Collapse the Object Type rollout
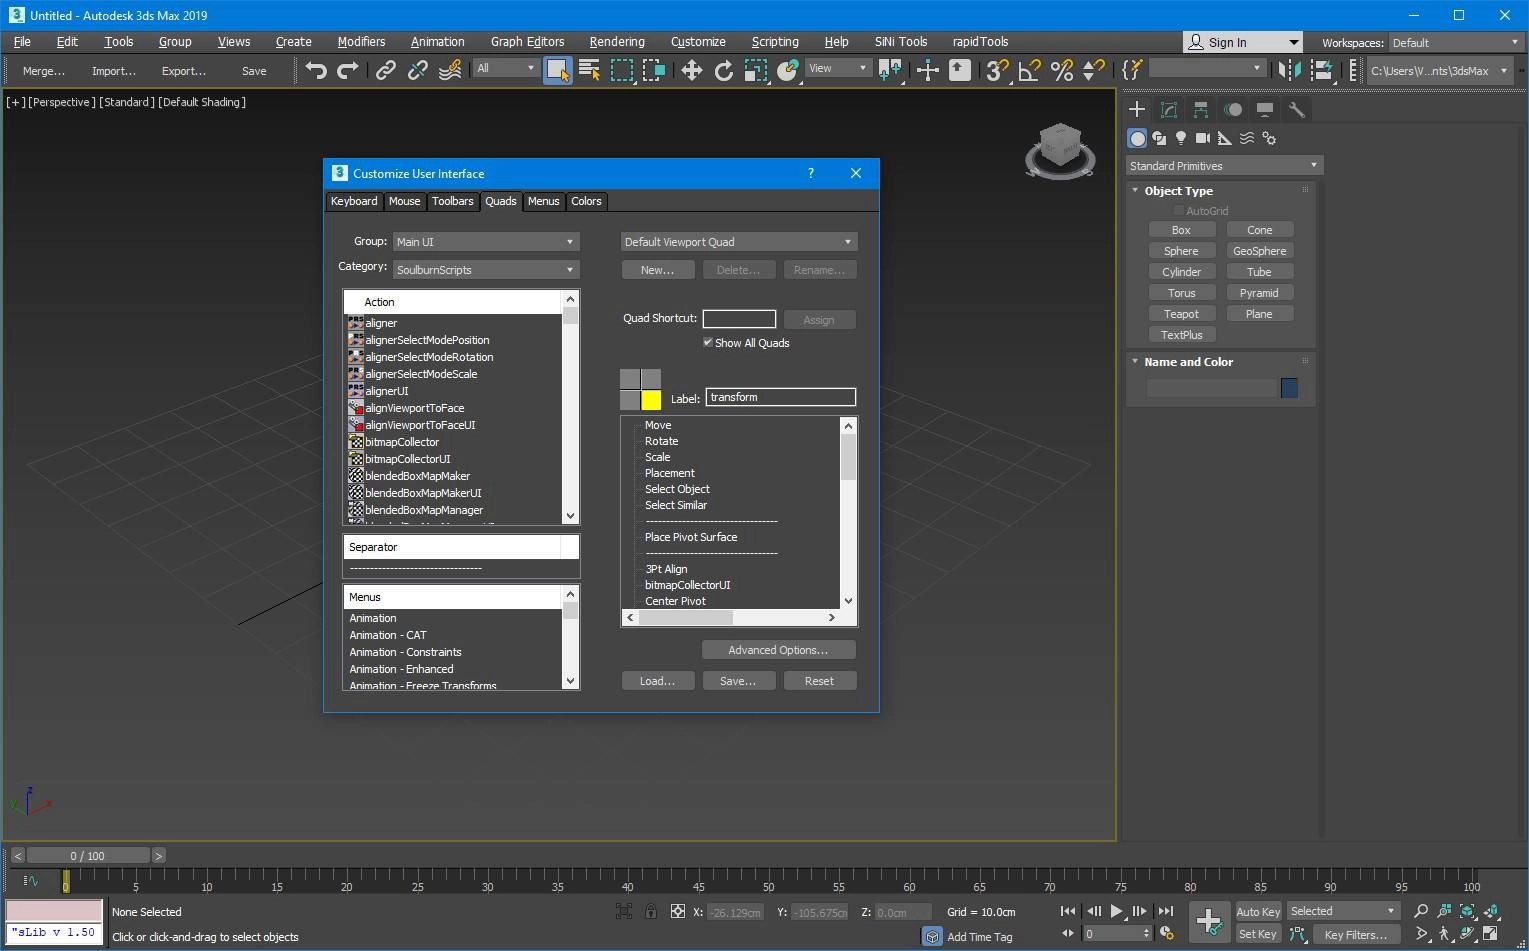This screenshot has width=1529, height=951. (1178, 191)
